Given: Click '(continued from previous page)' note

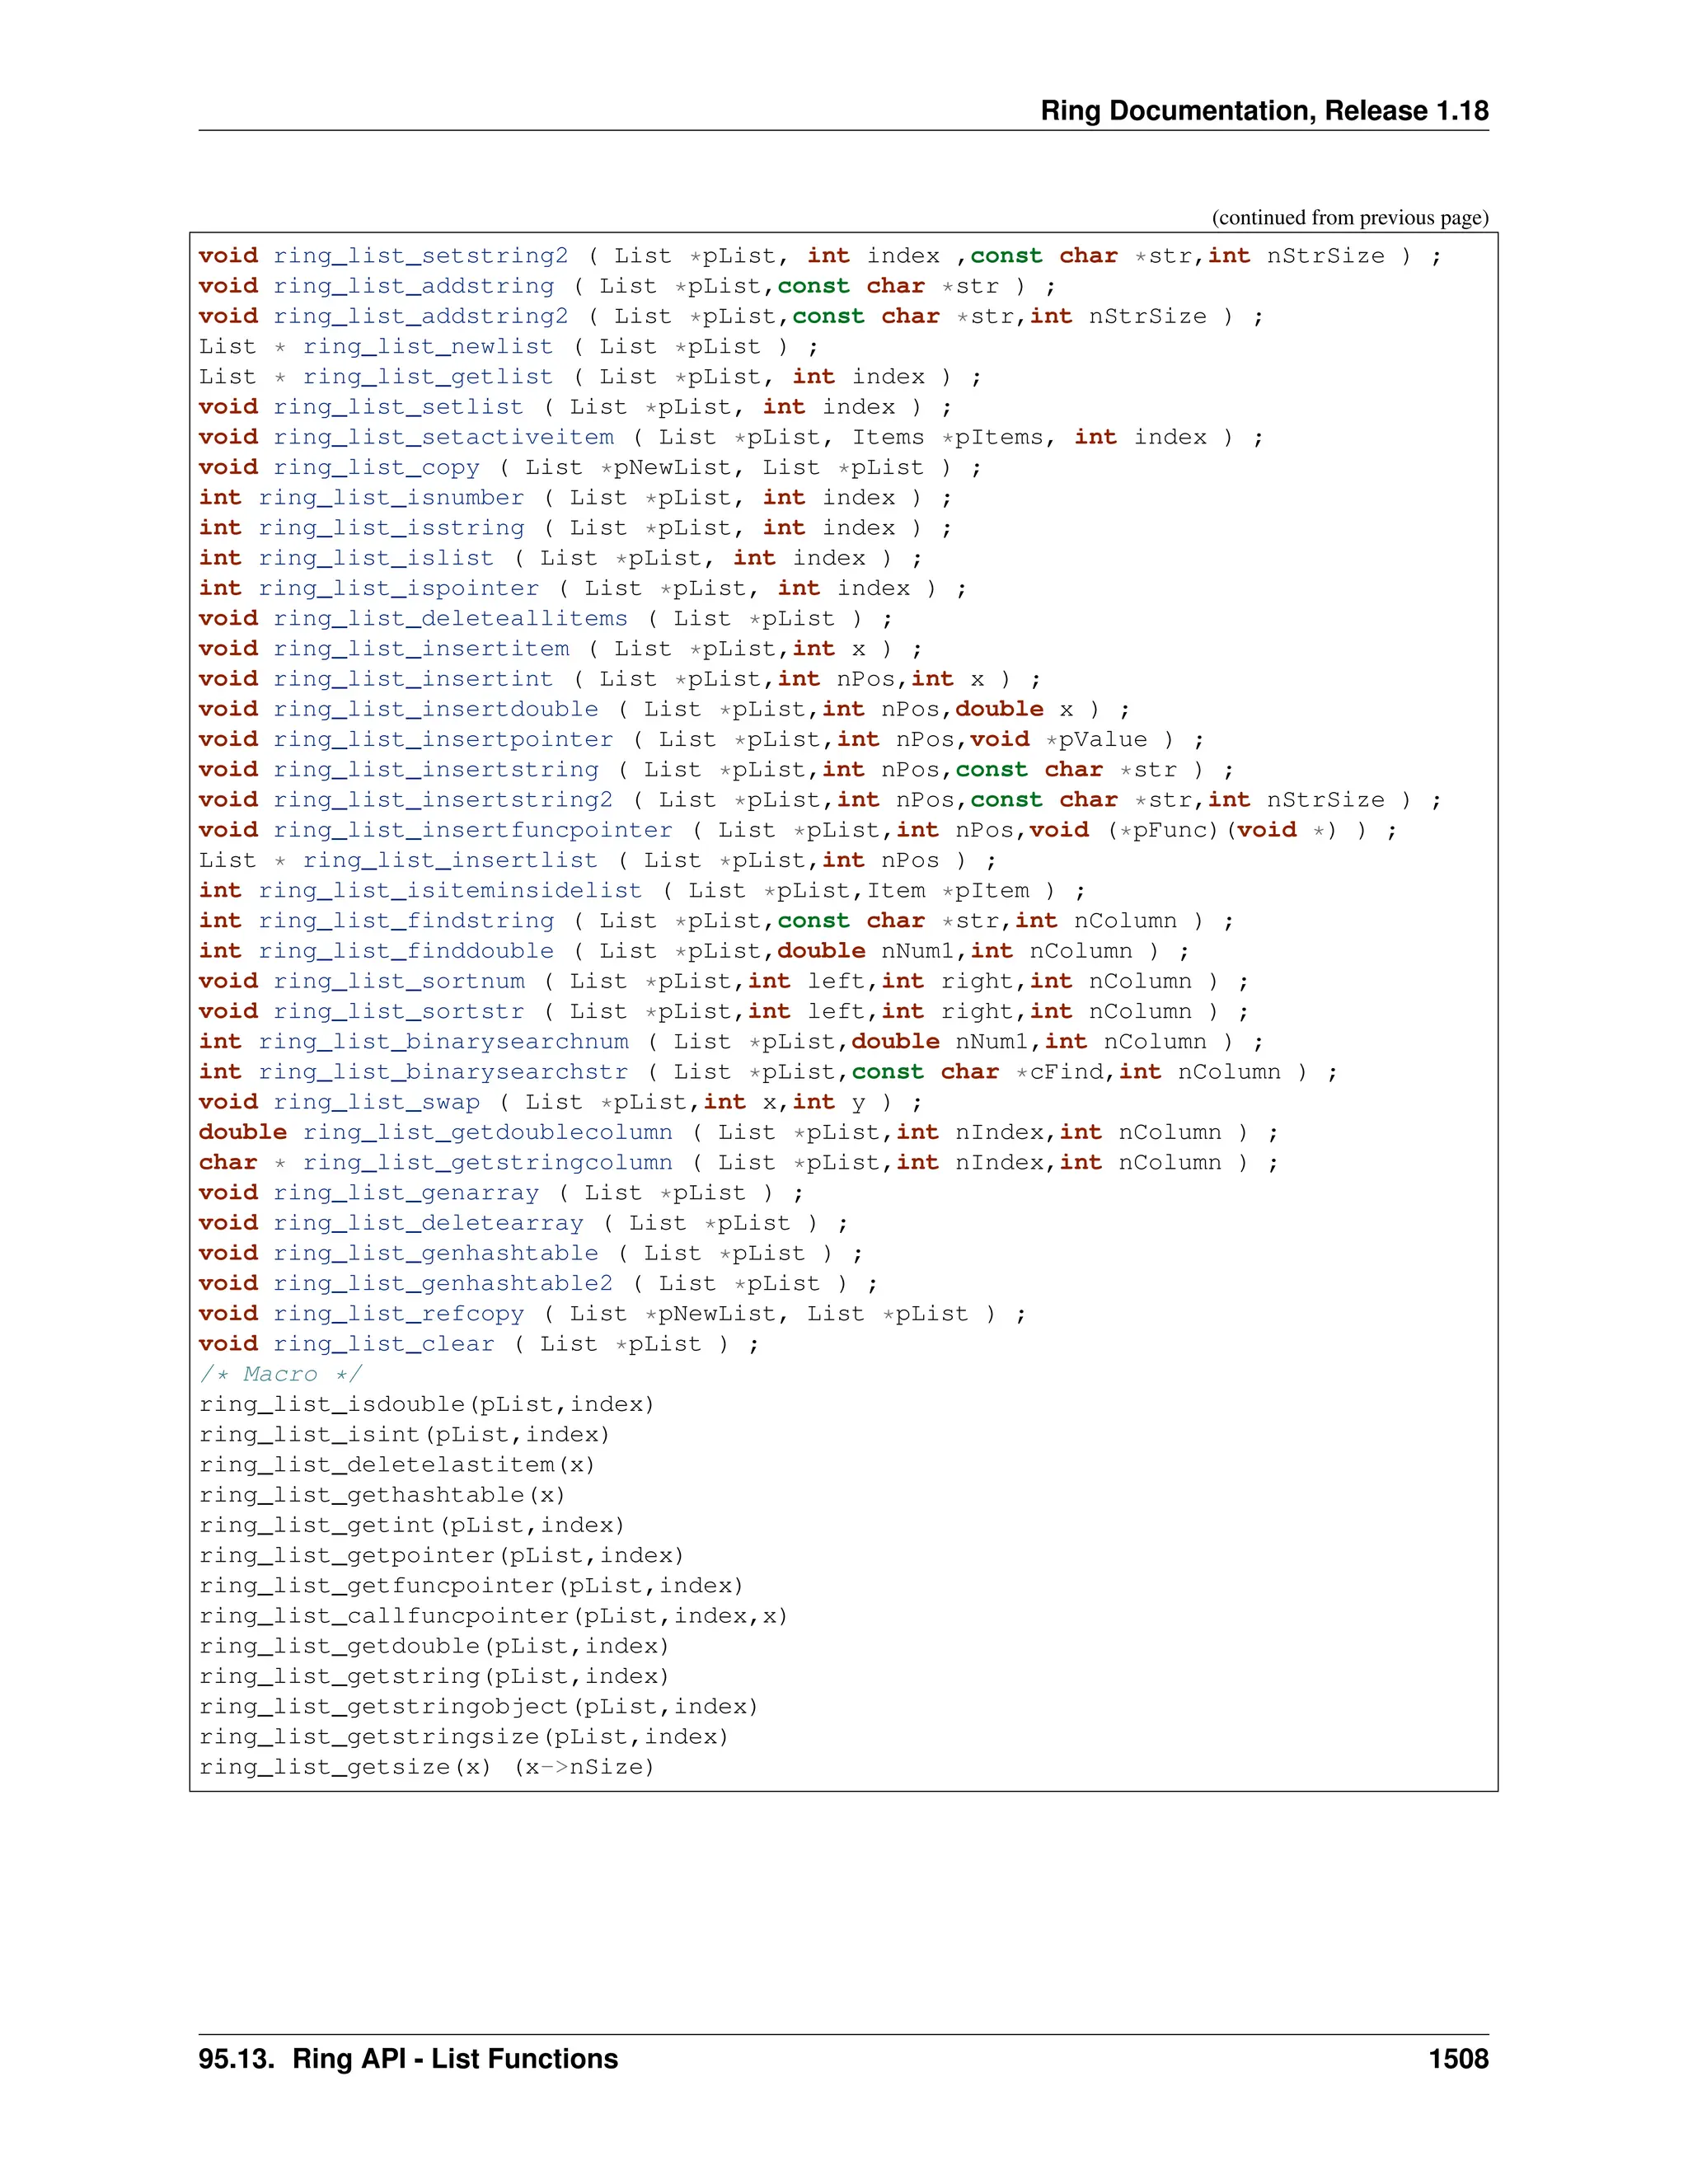Looking at the screenshot, I should [x=1350, y=218].
